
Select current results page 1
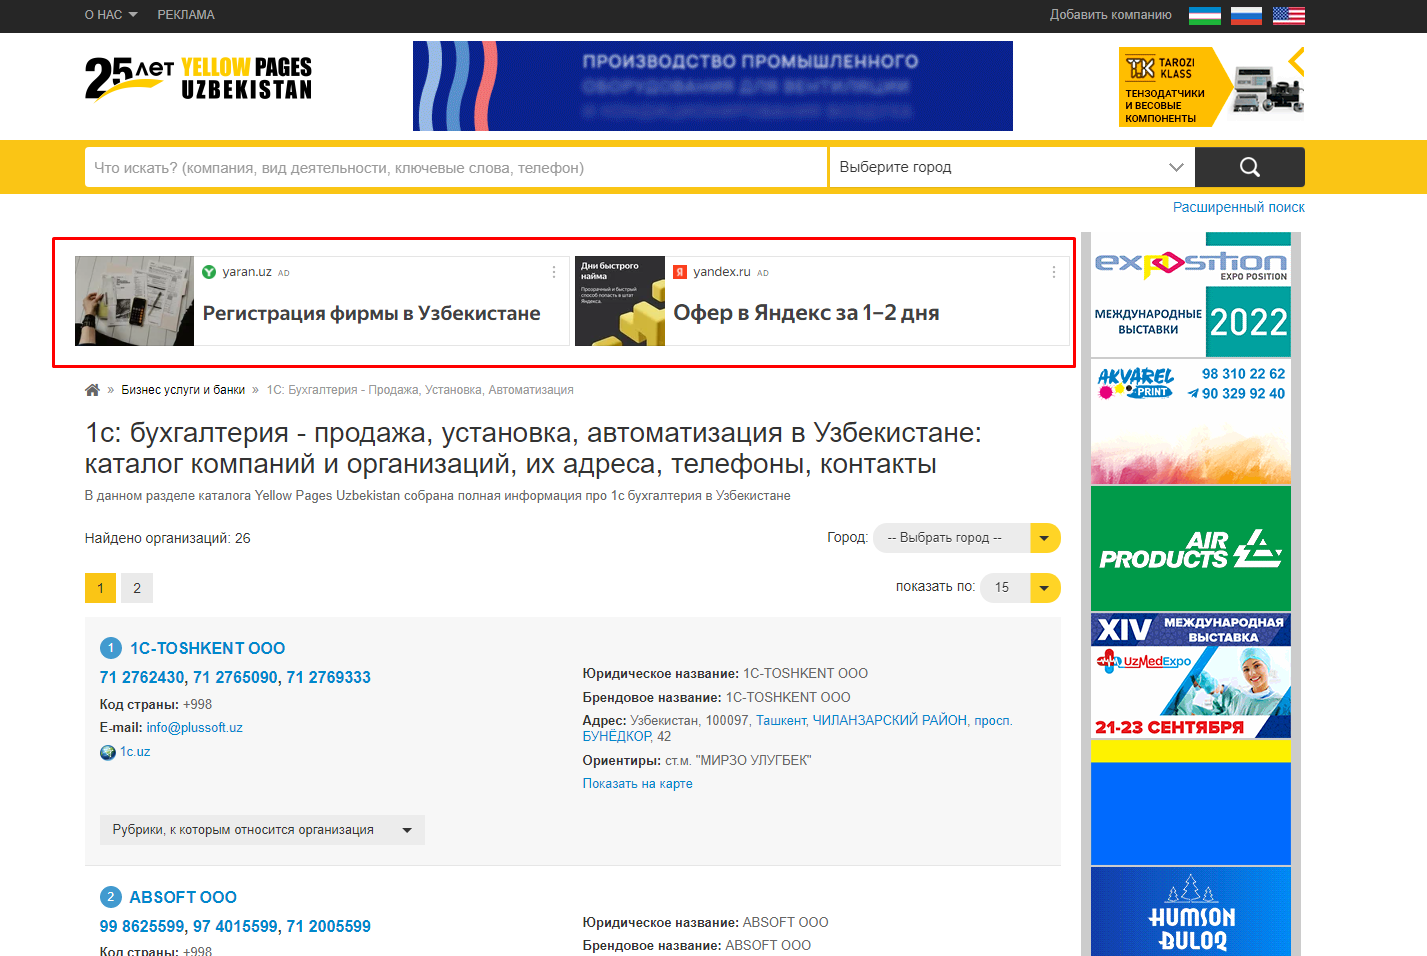click(x=100, y=588)
